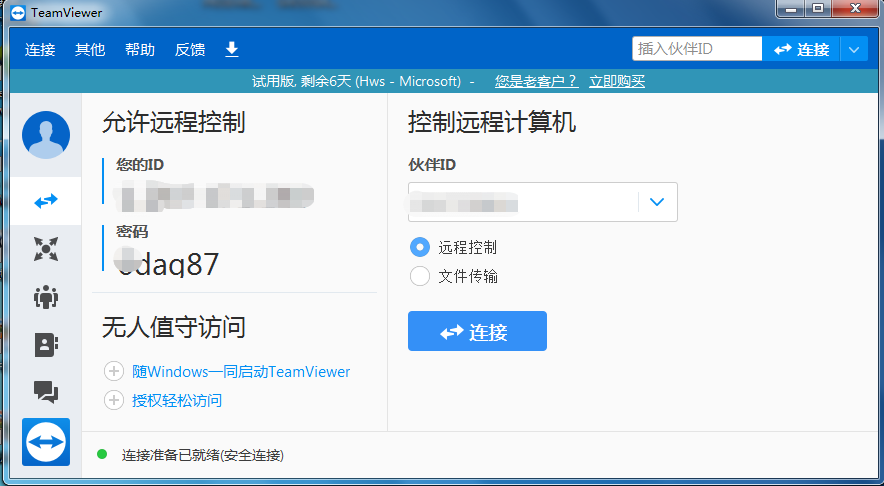Click the 伙伴ID combo box field
Viewport: 884px width, 486px height.
coord(542,202)
